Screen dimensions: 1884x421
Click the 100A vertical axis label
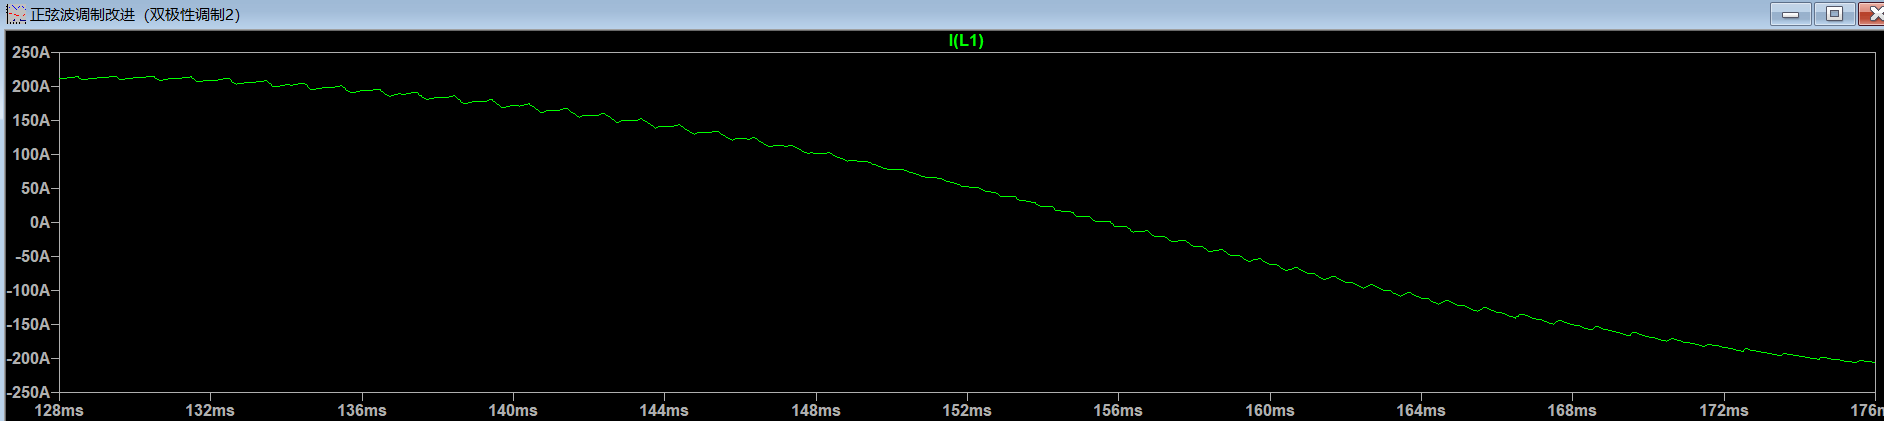pyautogui.click(x=30, y=154)
